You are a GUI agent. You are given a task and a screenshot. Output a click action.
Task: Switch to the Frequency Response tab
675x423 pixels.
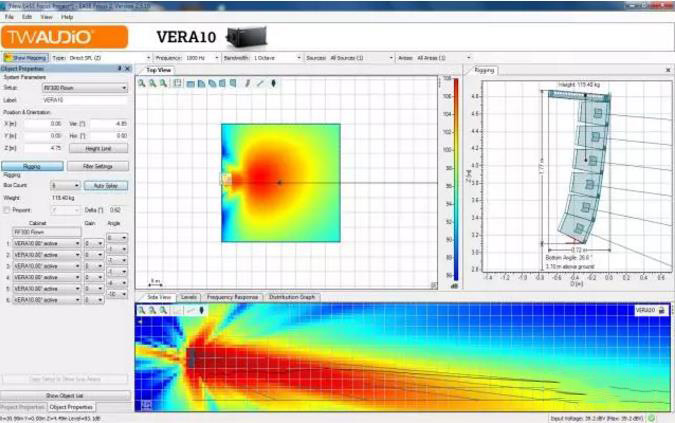click(232, 297)
